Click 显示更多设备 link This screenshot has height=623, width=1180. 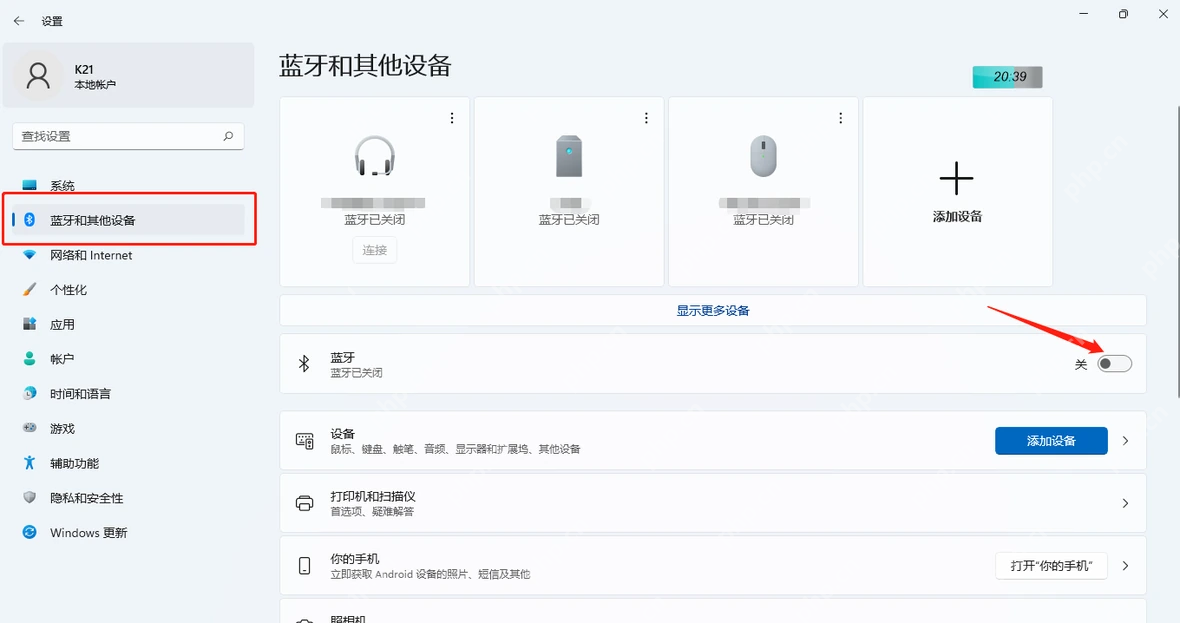point(713,310)
